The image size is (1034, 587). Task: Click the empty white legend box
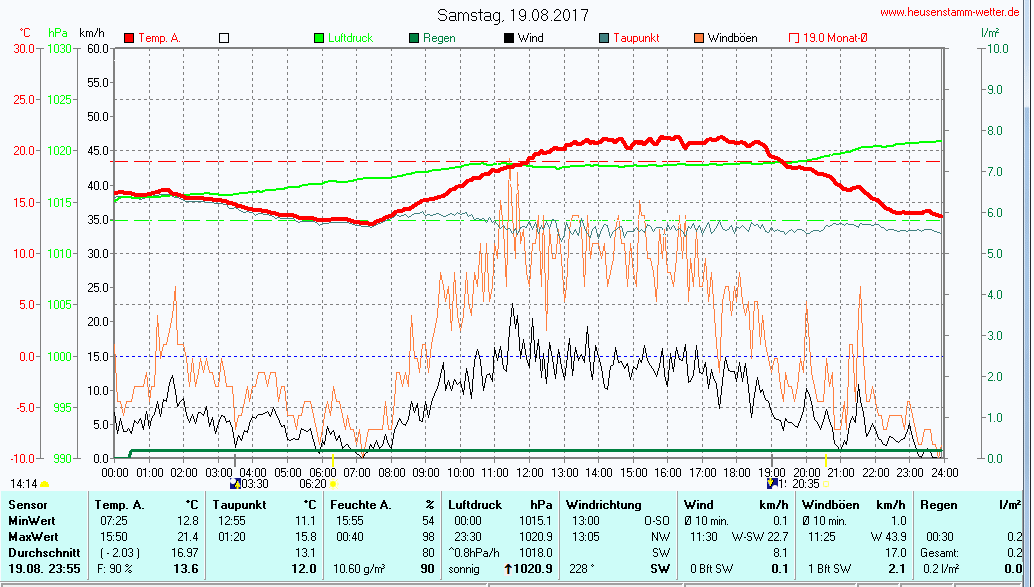click(224, 38)
